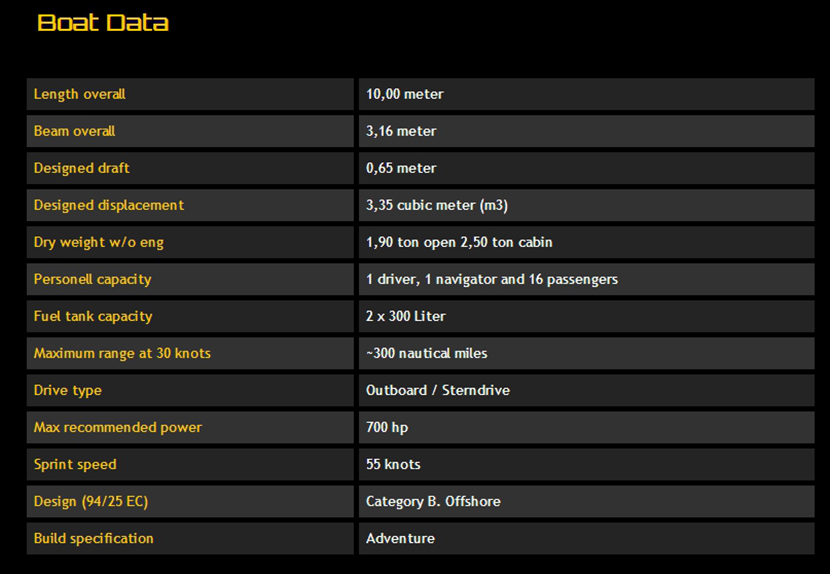The image size is (830, 574).
Task: Click the 10,00 meter value cell
Action: (x=405, y=94)
